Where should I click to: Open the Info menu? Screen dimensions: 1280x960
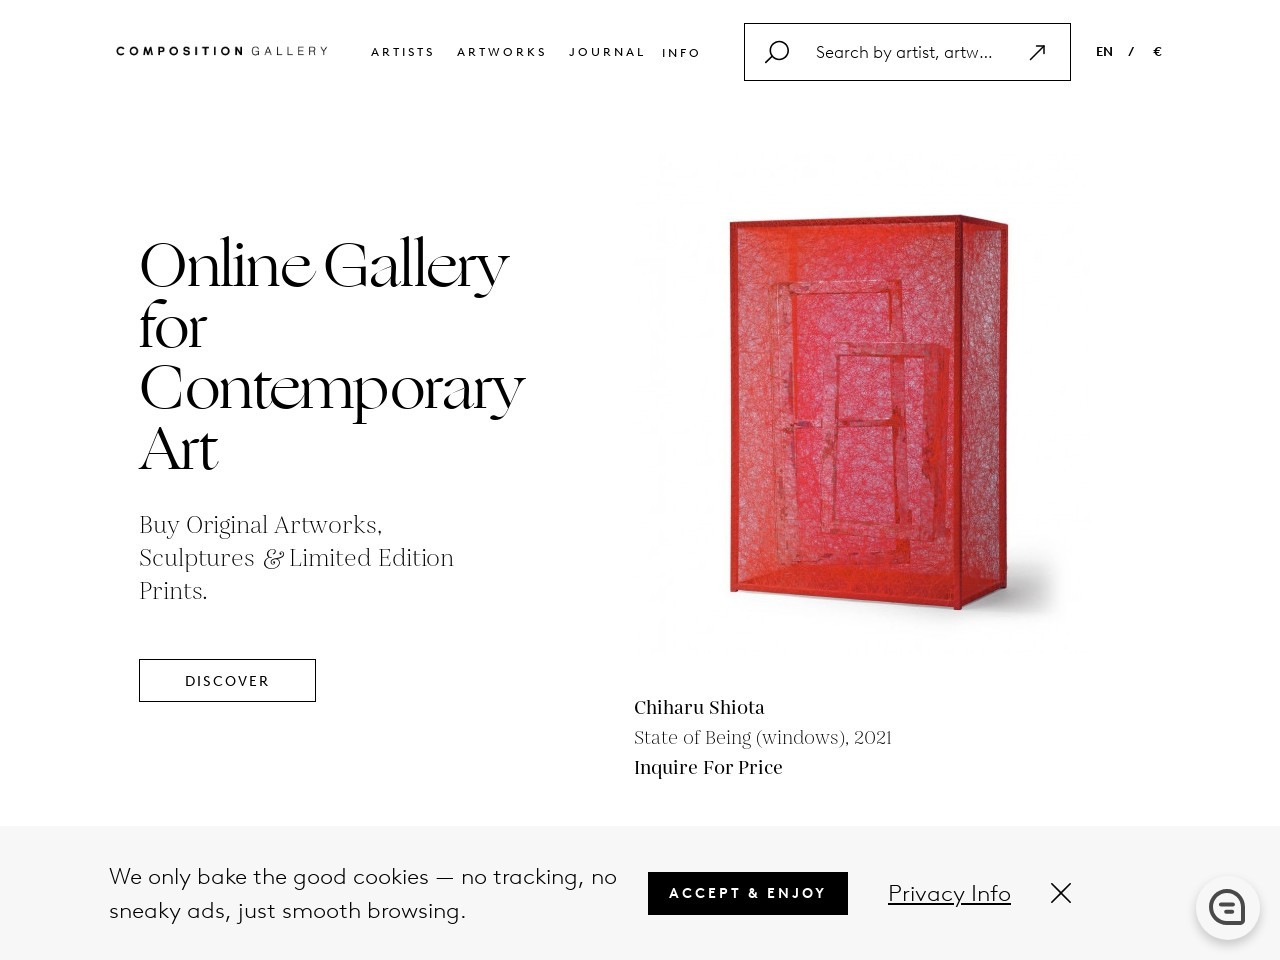[681, 53]
